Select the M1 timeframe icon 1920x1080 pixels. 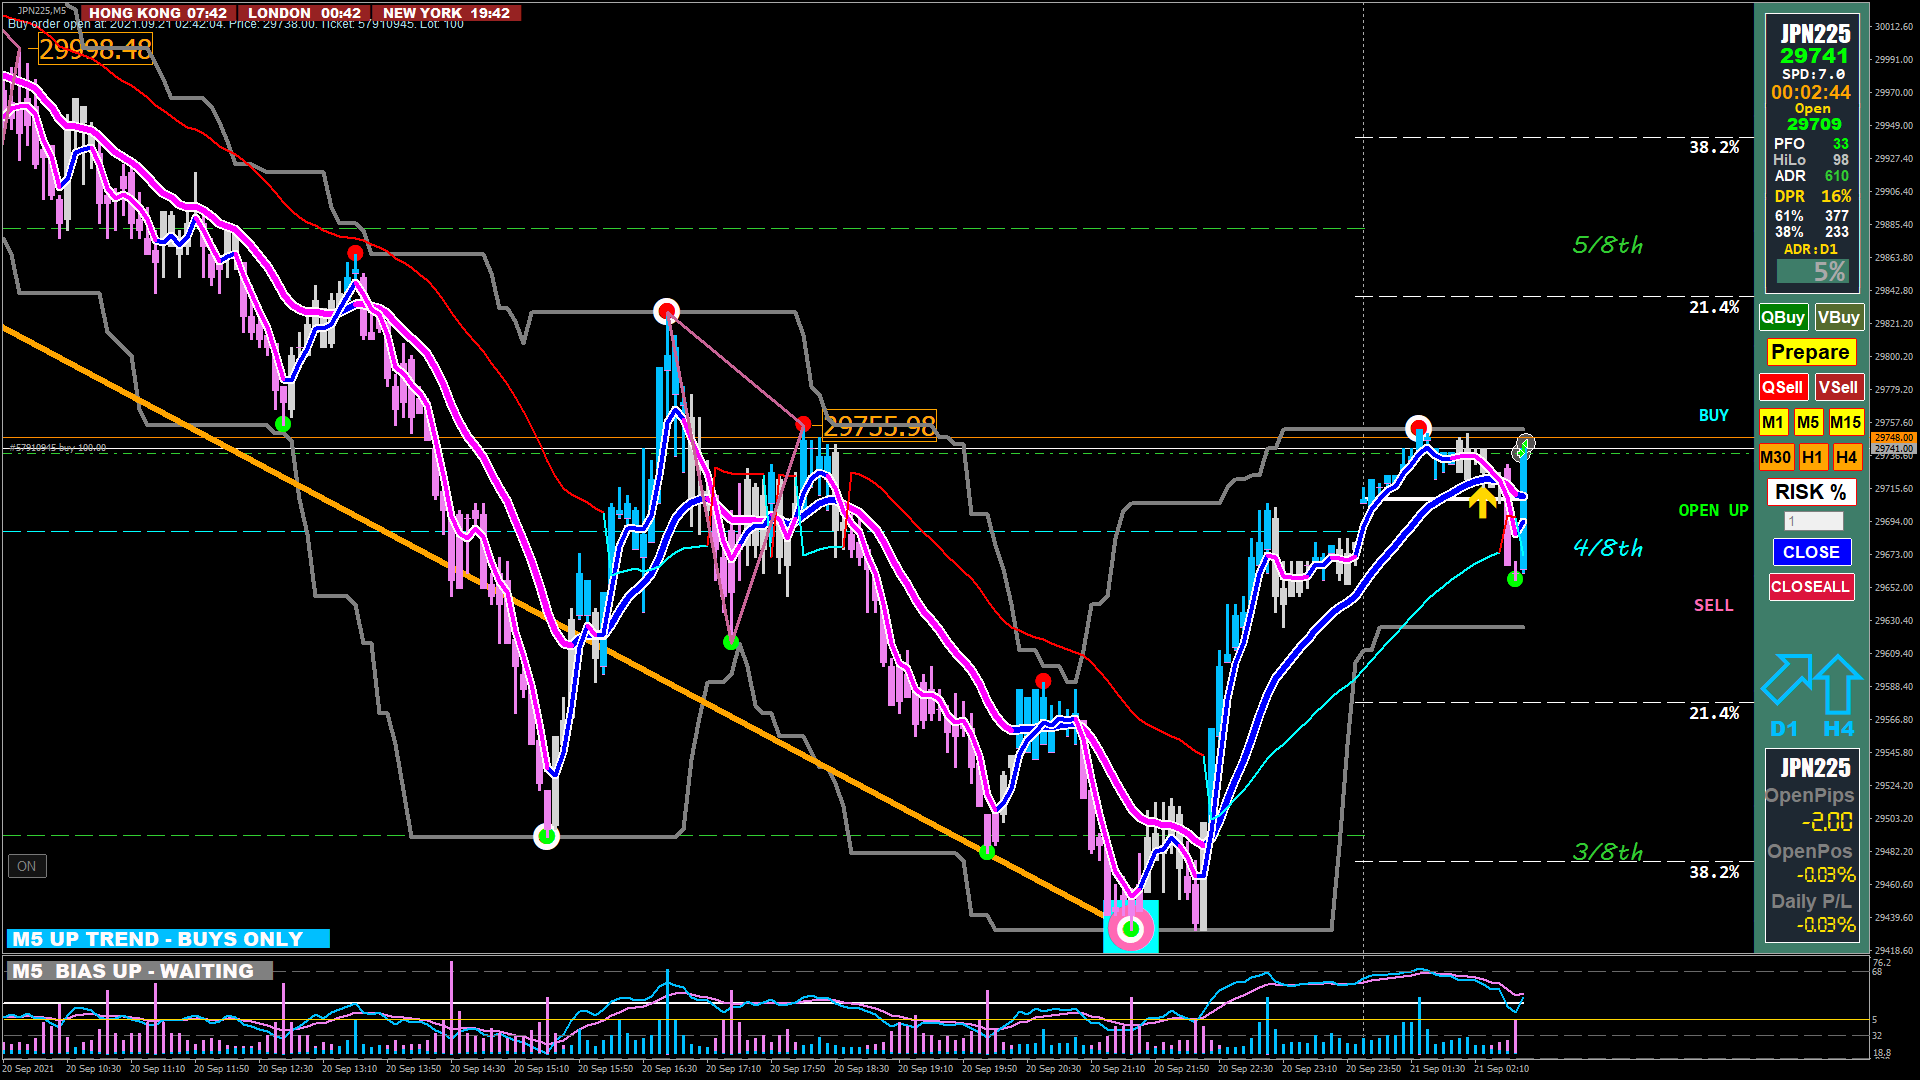coord(1772,422)
